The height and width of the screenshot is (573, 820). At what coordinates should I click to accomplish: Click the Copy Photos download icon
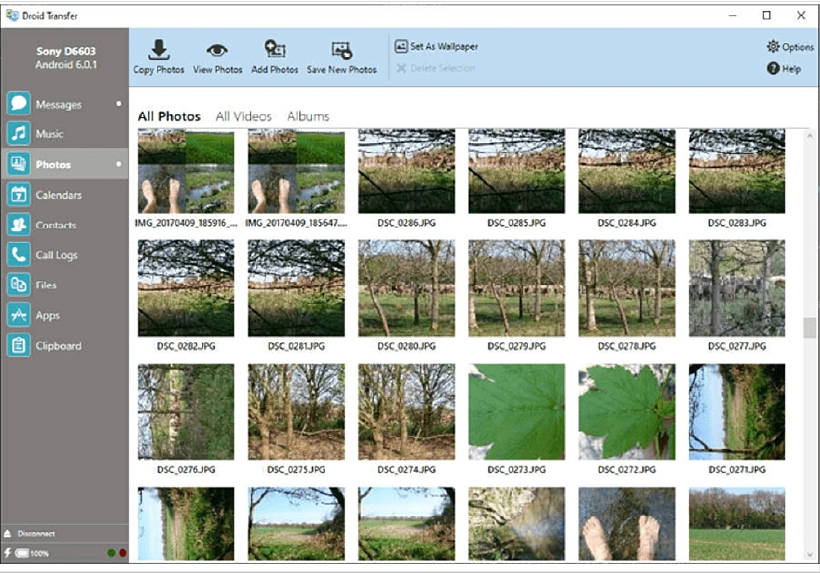[158, 50]
